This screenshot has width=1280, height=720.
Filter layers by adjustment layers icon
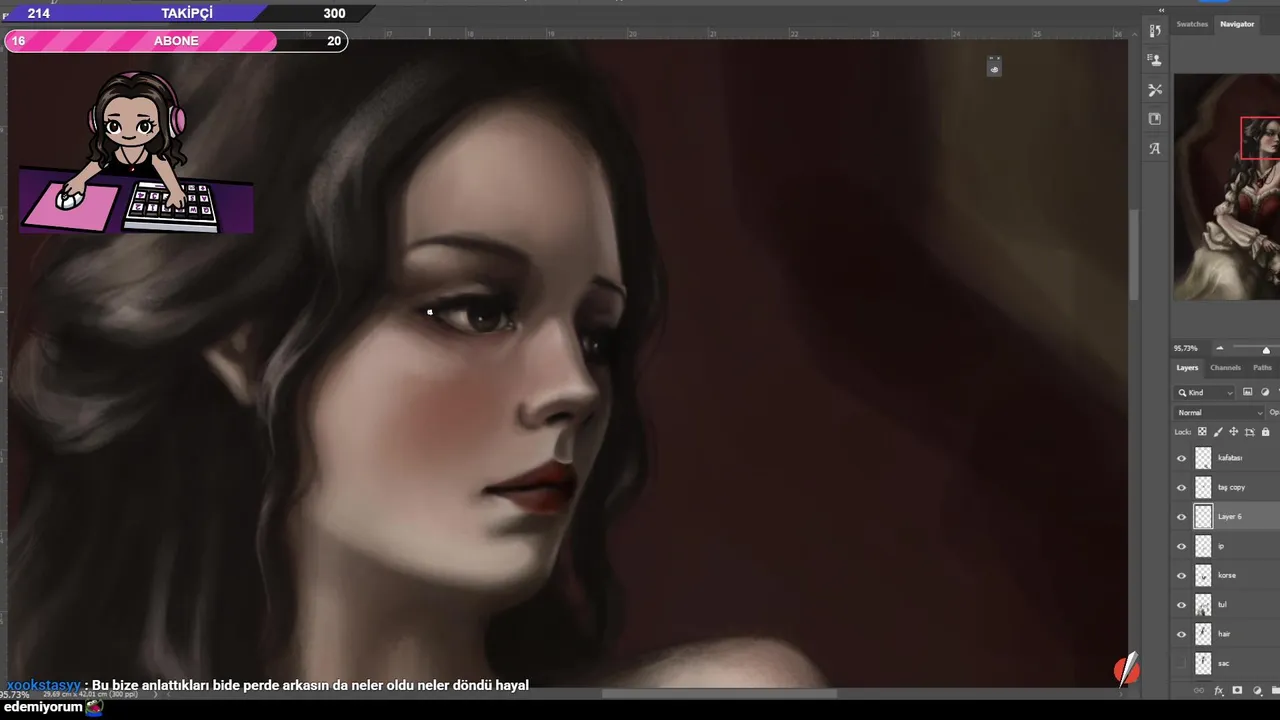point(1265,393)
